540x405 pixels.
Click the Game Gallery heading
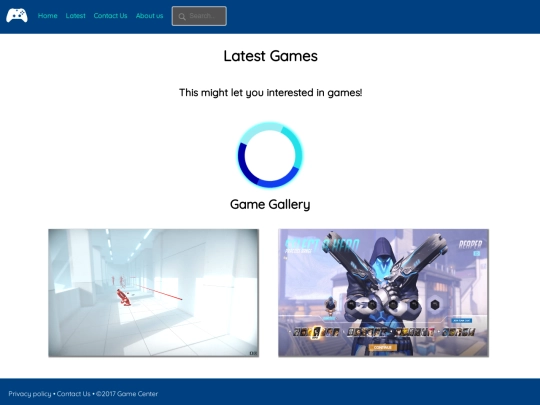[270, 204]
